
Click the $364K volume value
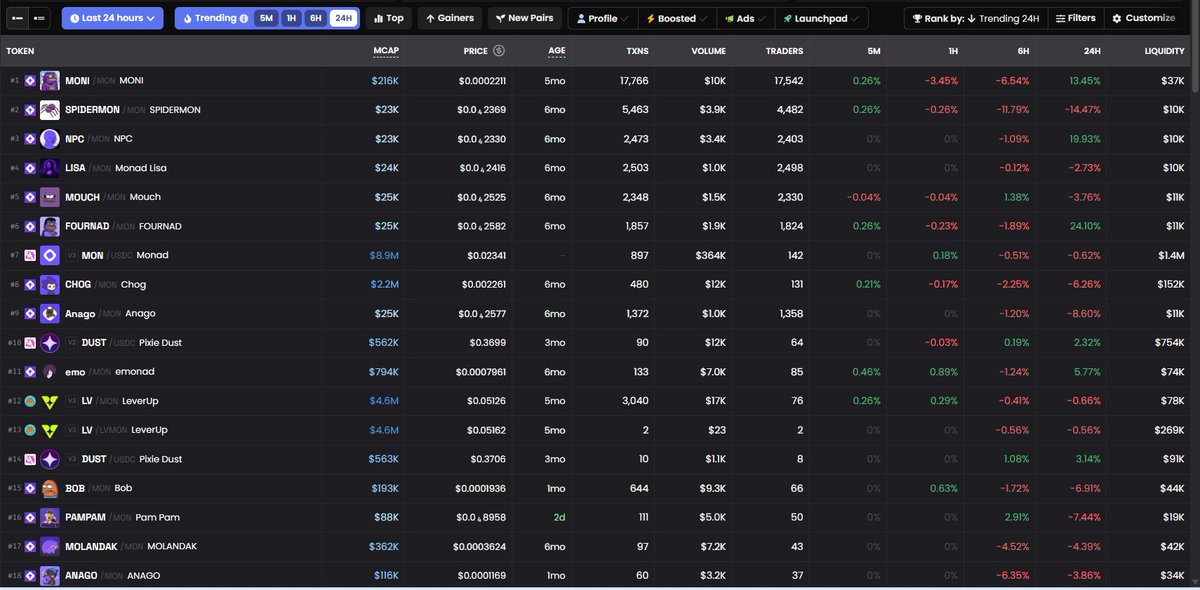tap(711, 255)
